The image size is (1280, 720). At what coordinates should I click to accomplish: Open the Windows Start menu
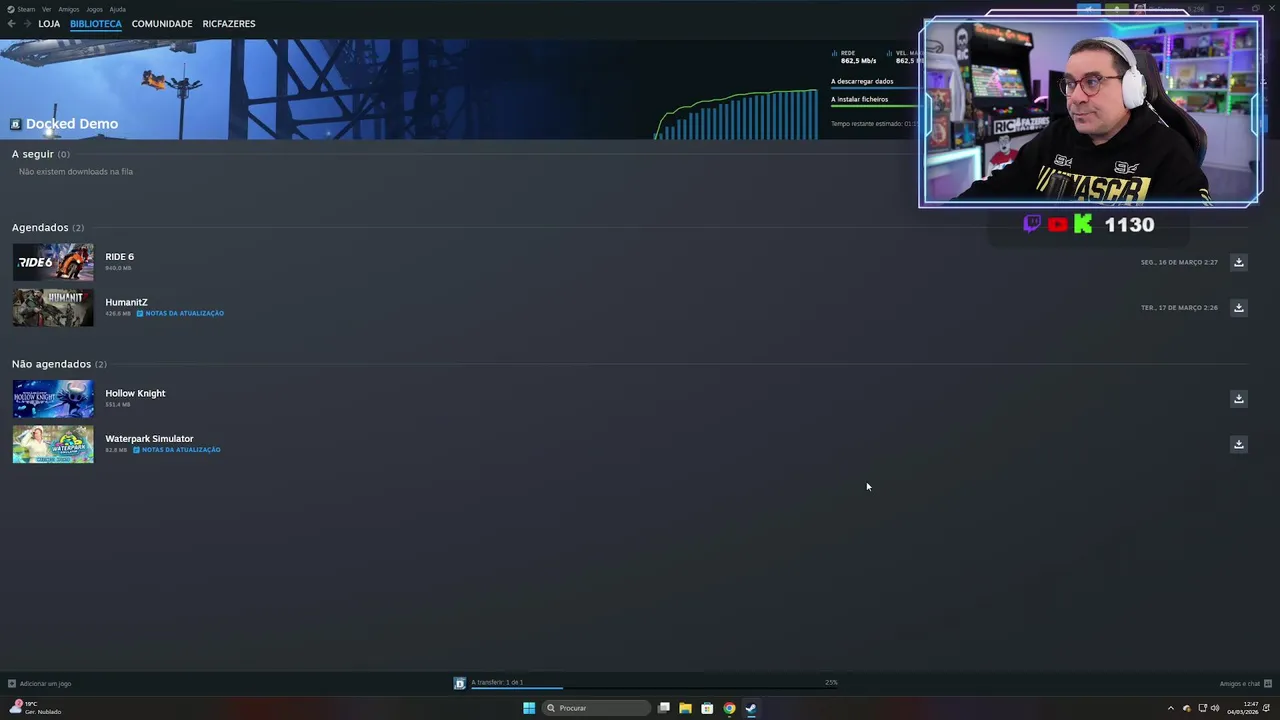529,708
